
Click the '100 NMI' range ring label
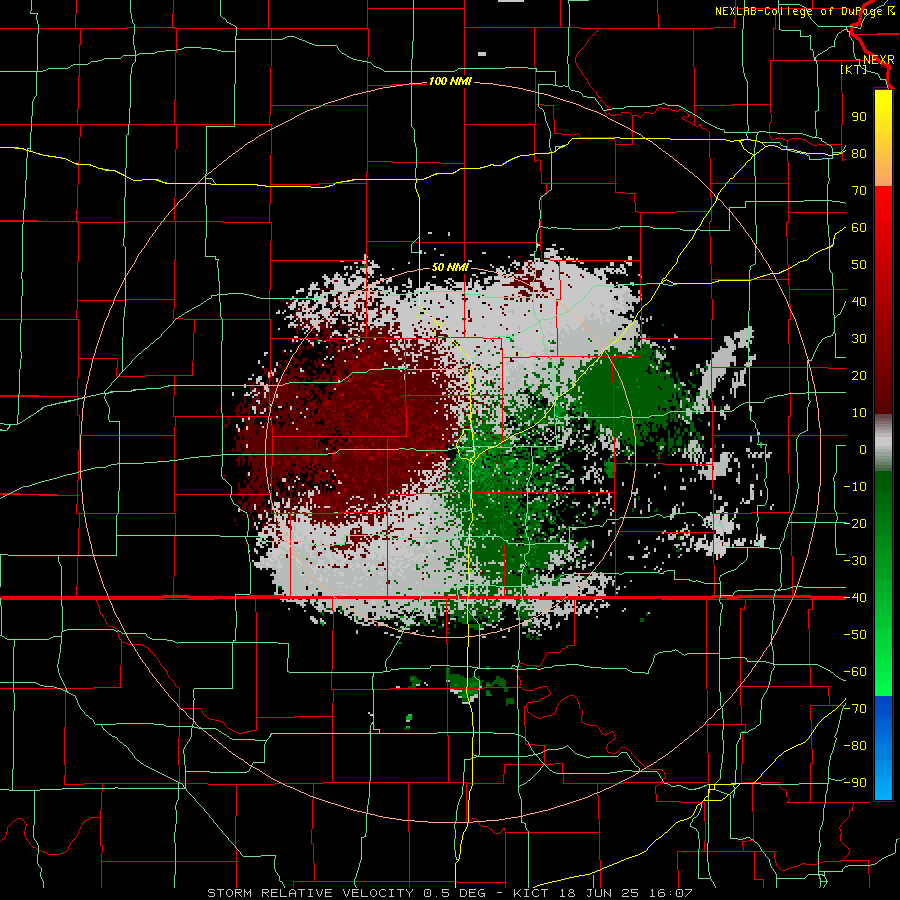(450, 82)
